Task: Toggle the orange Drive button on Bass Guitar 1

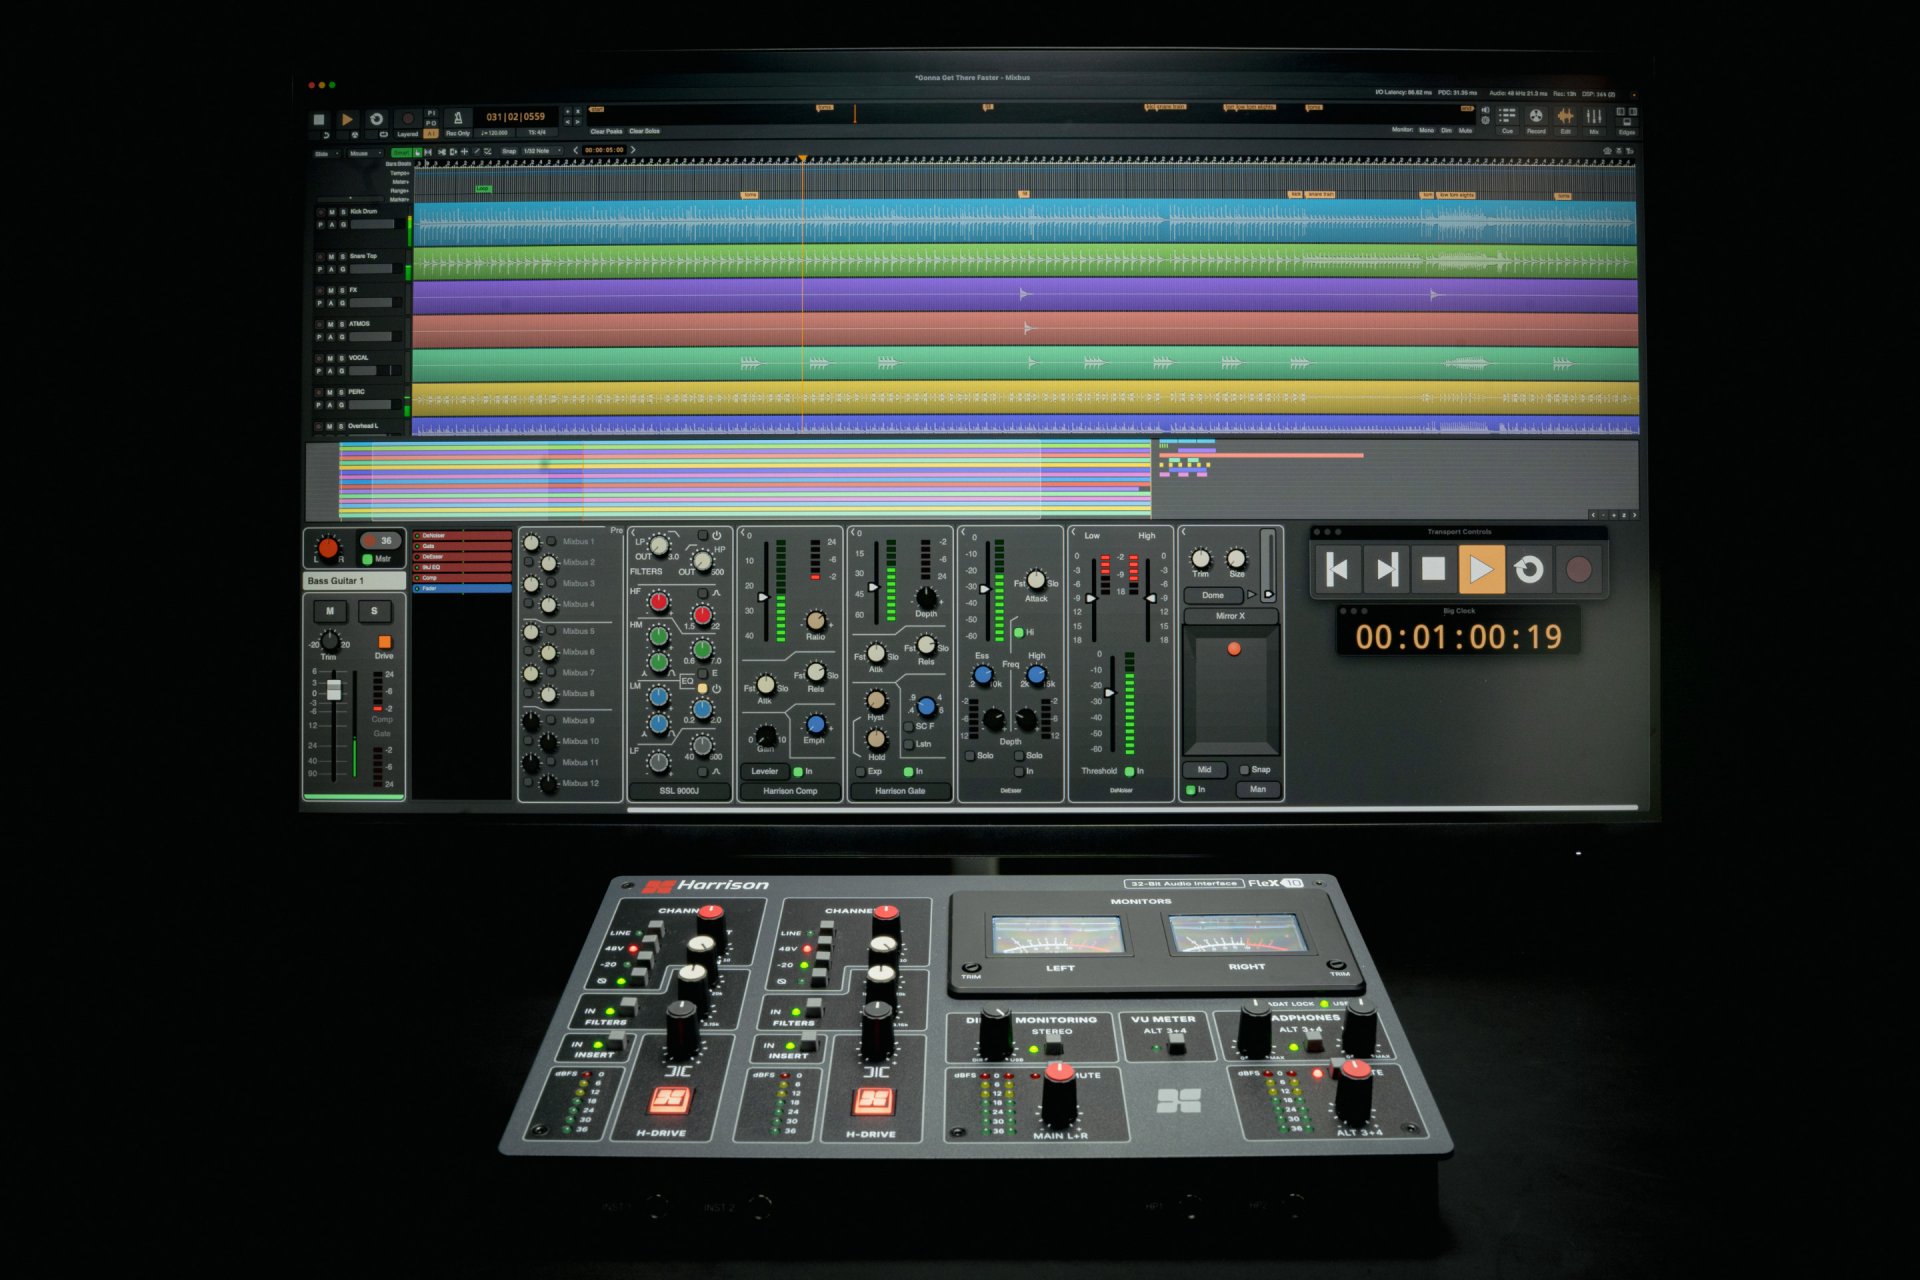Action: (x=384, y=642)
